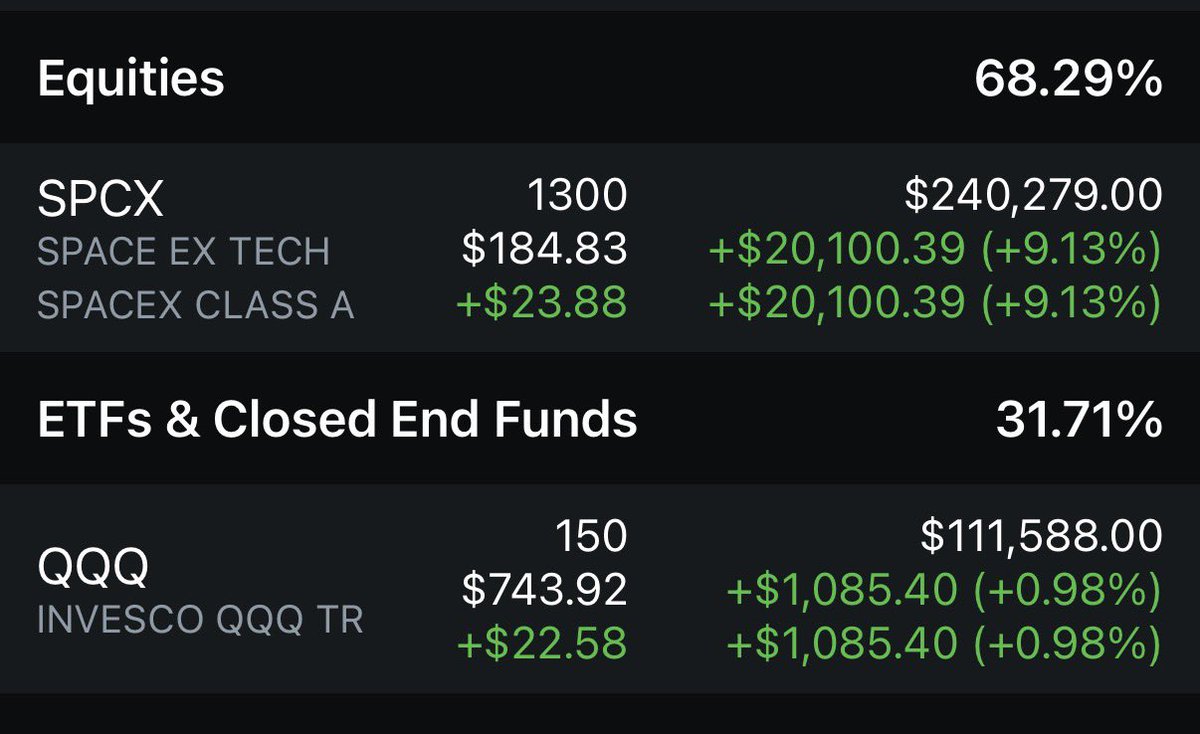Select the Equities section header

click(x=600, y=78)
